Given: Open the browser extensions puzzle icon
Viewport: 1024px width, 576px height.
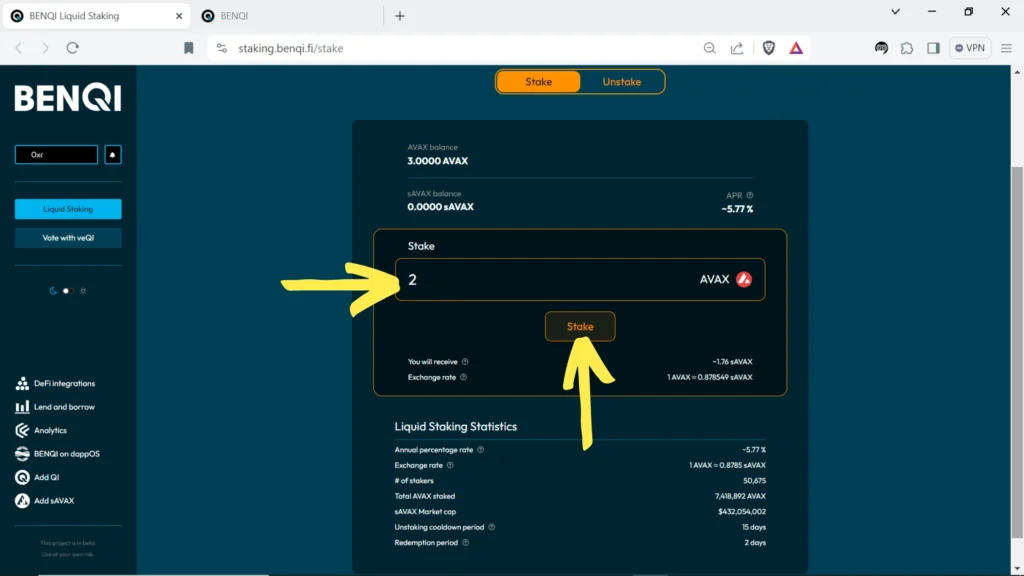Looking at the screenshot, I should [x=907, y=47].
